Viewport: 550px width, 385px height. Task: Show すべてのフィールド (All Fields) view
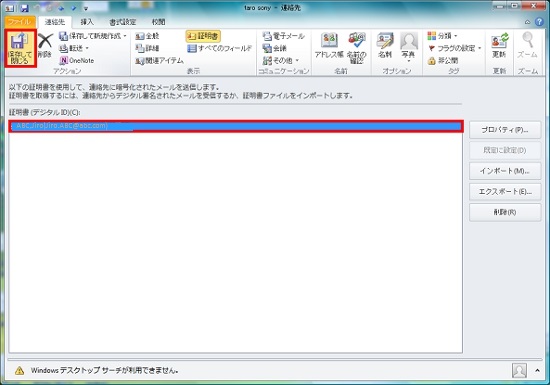tap(220, 48)
